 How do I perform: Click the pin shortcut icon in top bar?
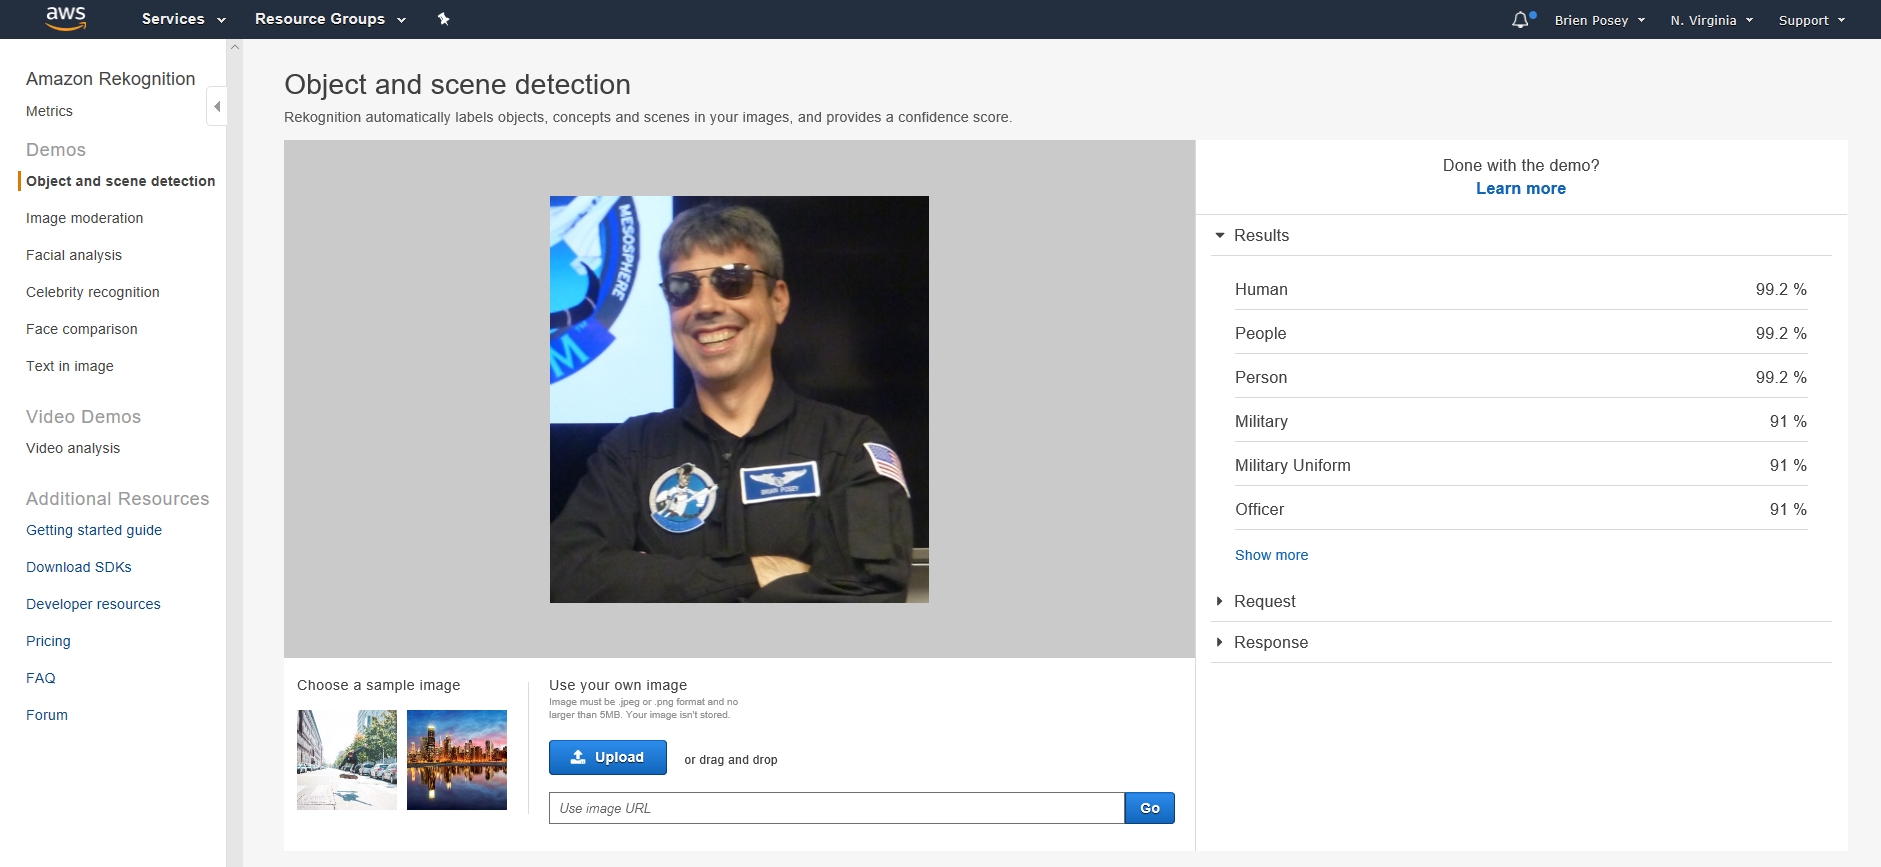pos(444,19)
